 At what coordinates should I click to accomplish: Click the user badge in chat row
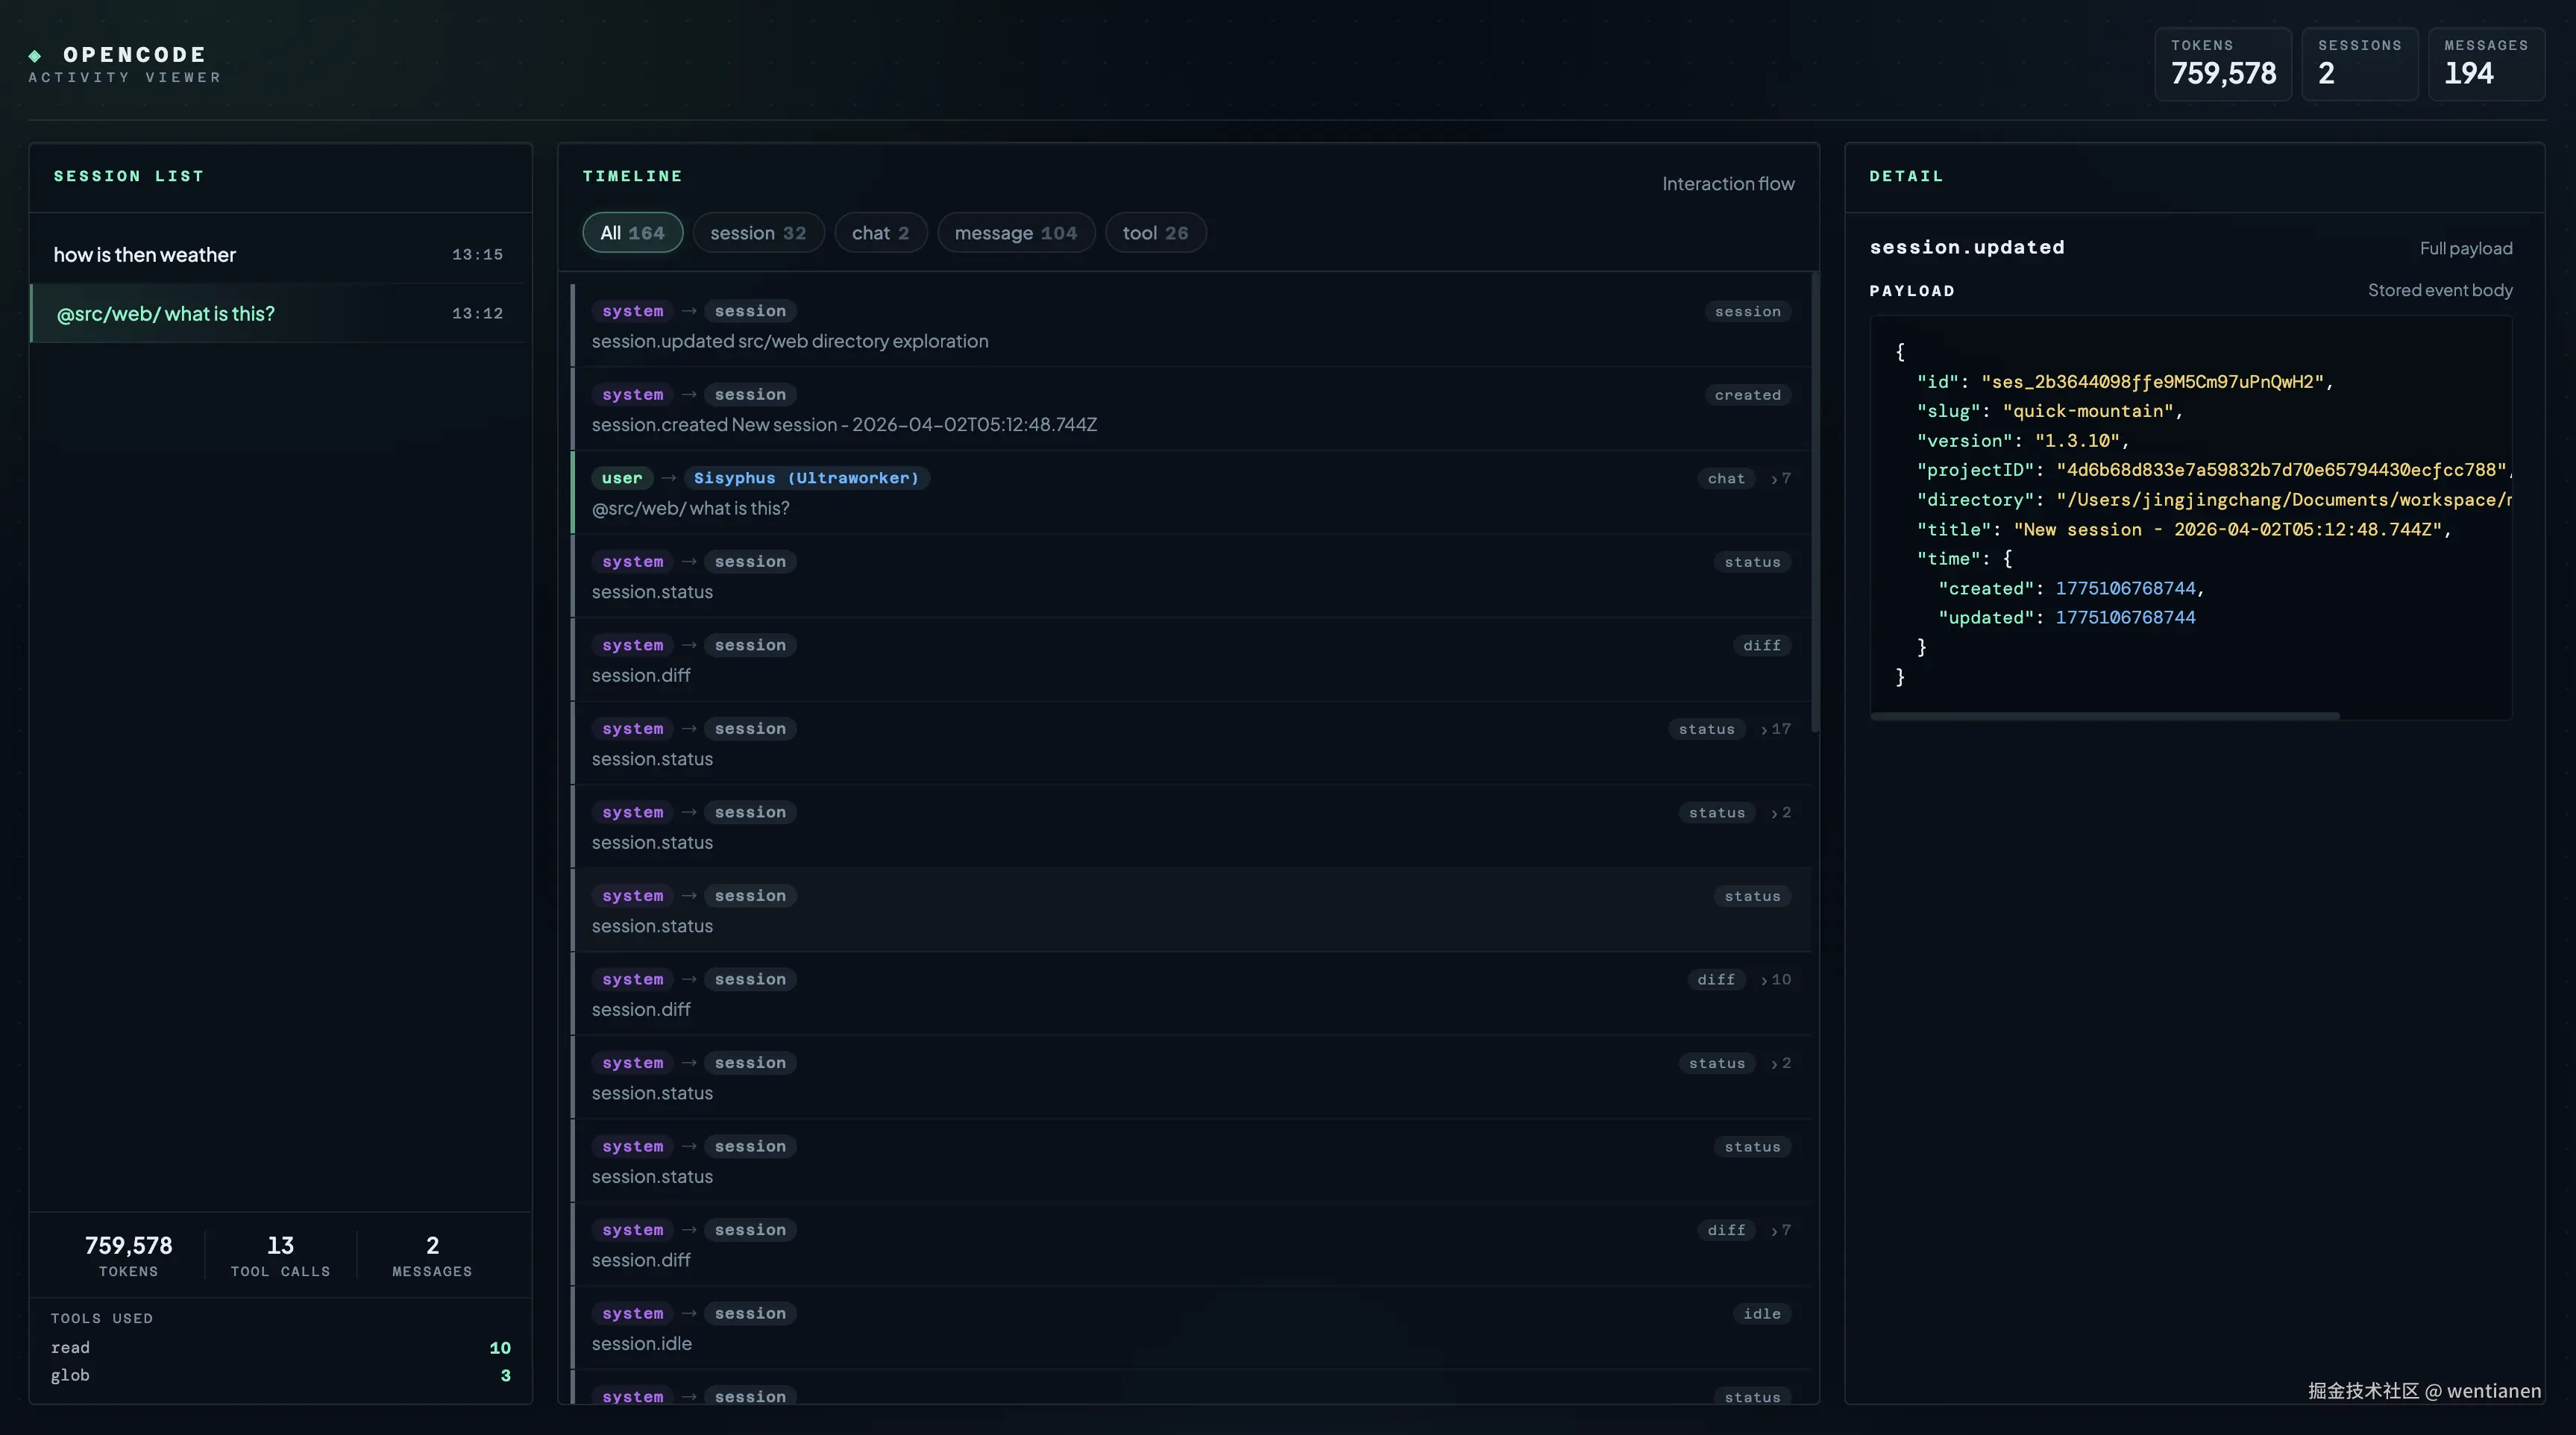pyautogui.click(x=622, y=478)
